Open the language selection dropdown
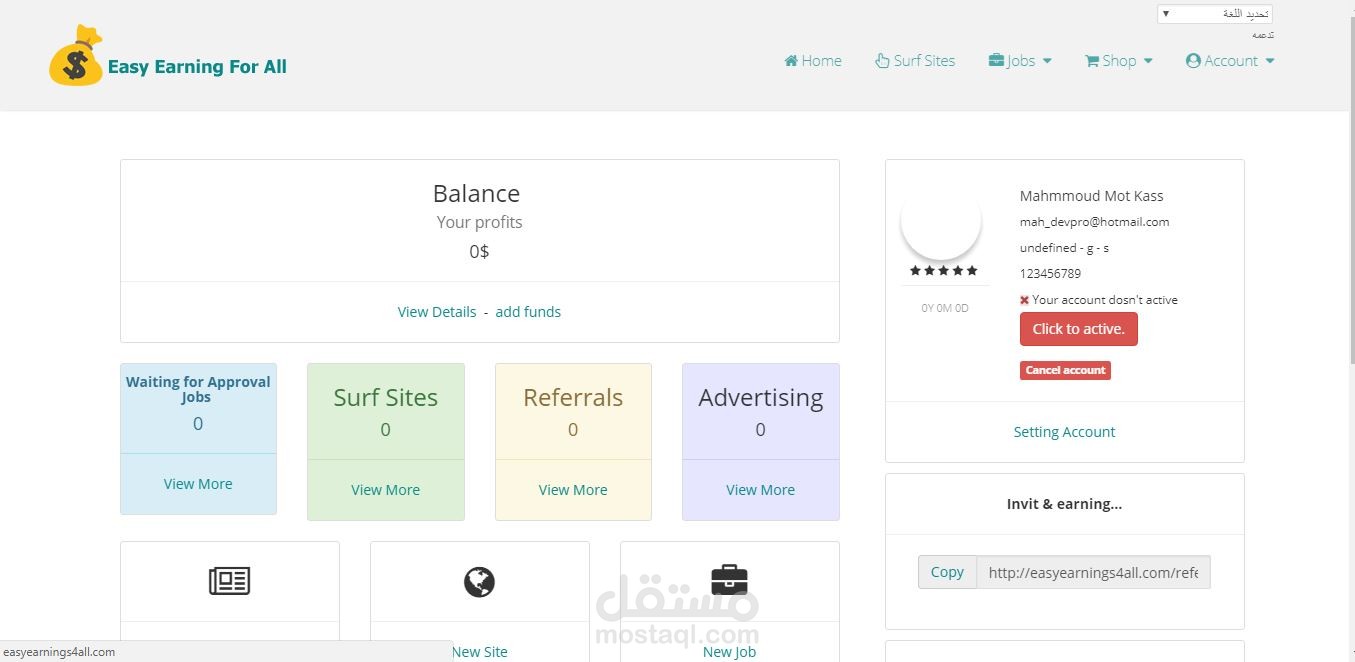The width and height of the screenshot is (1355, 662). coord(1214,14)
